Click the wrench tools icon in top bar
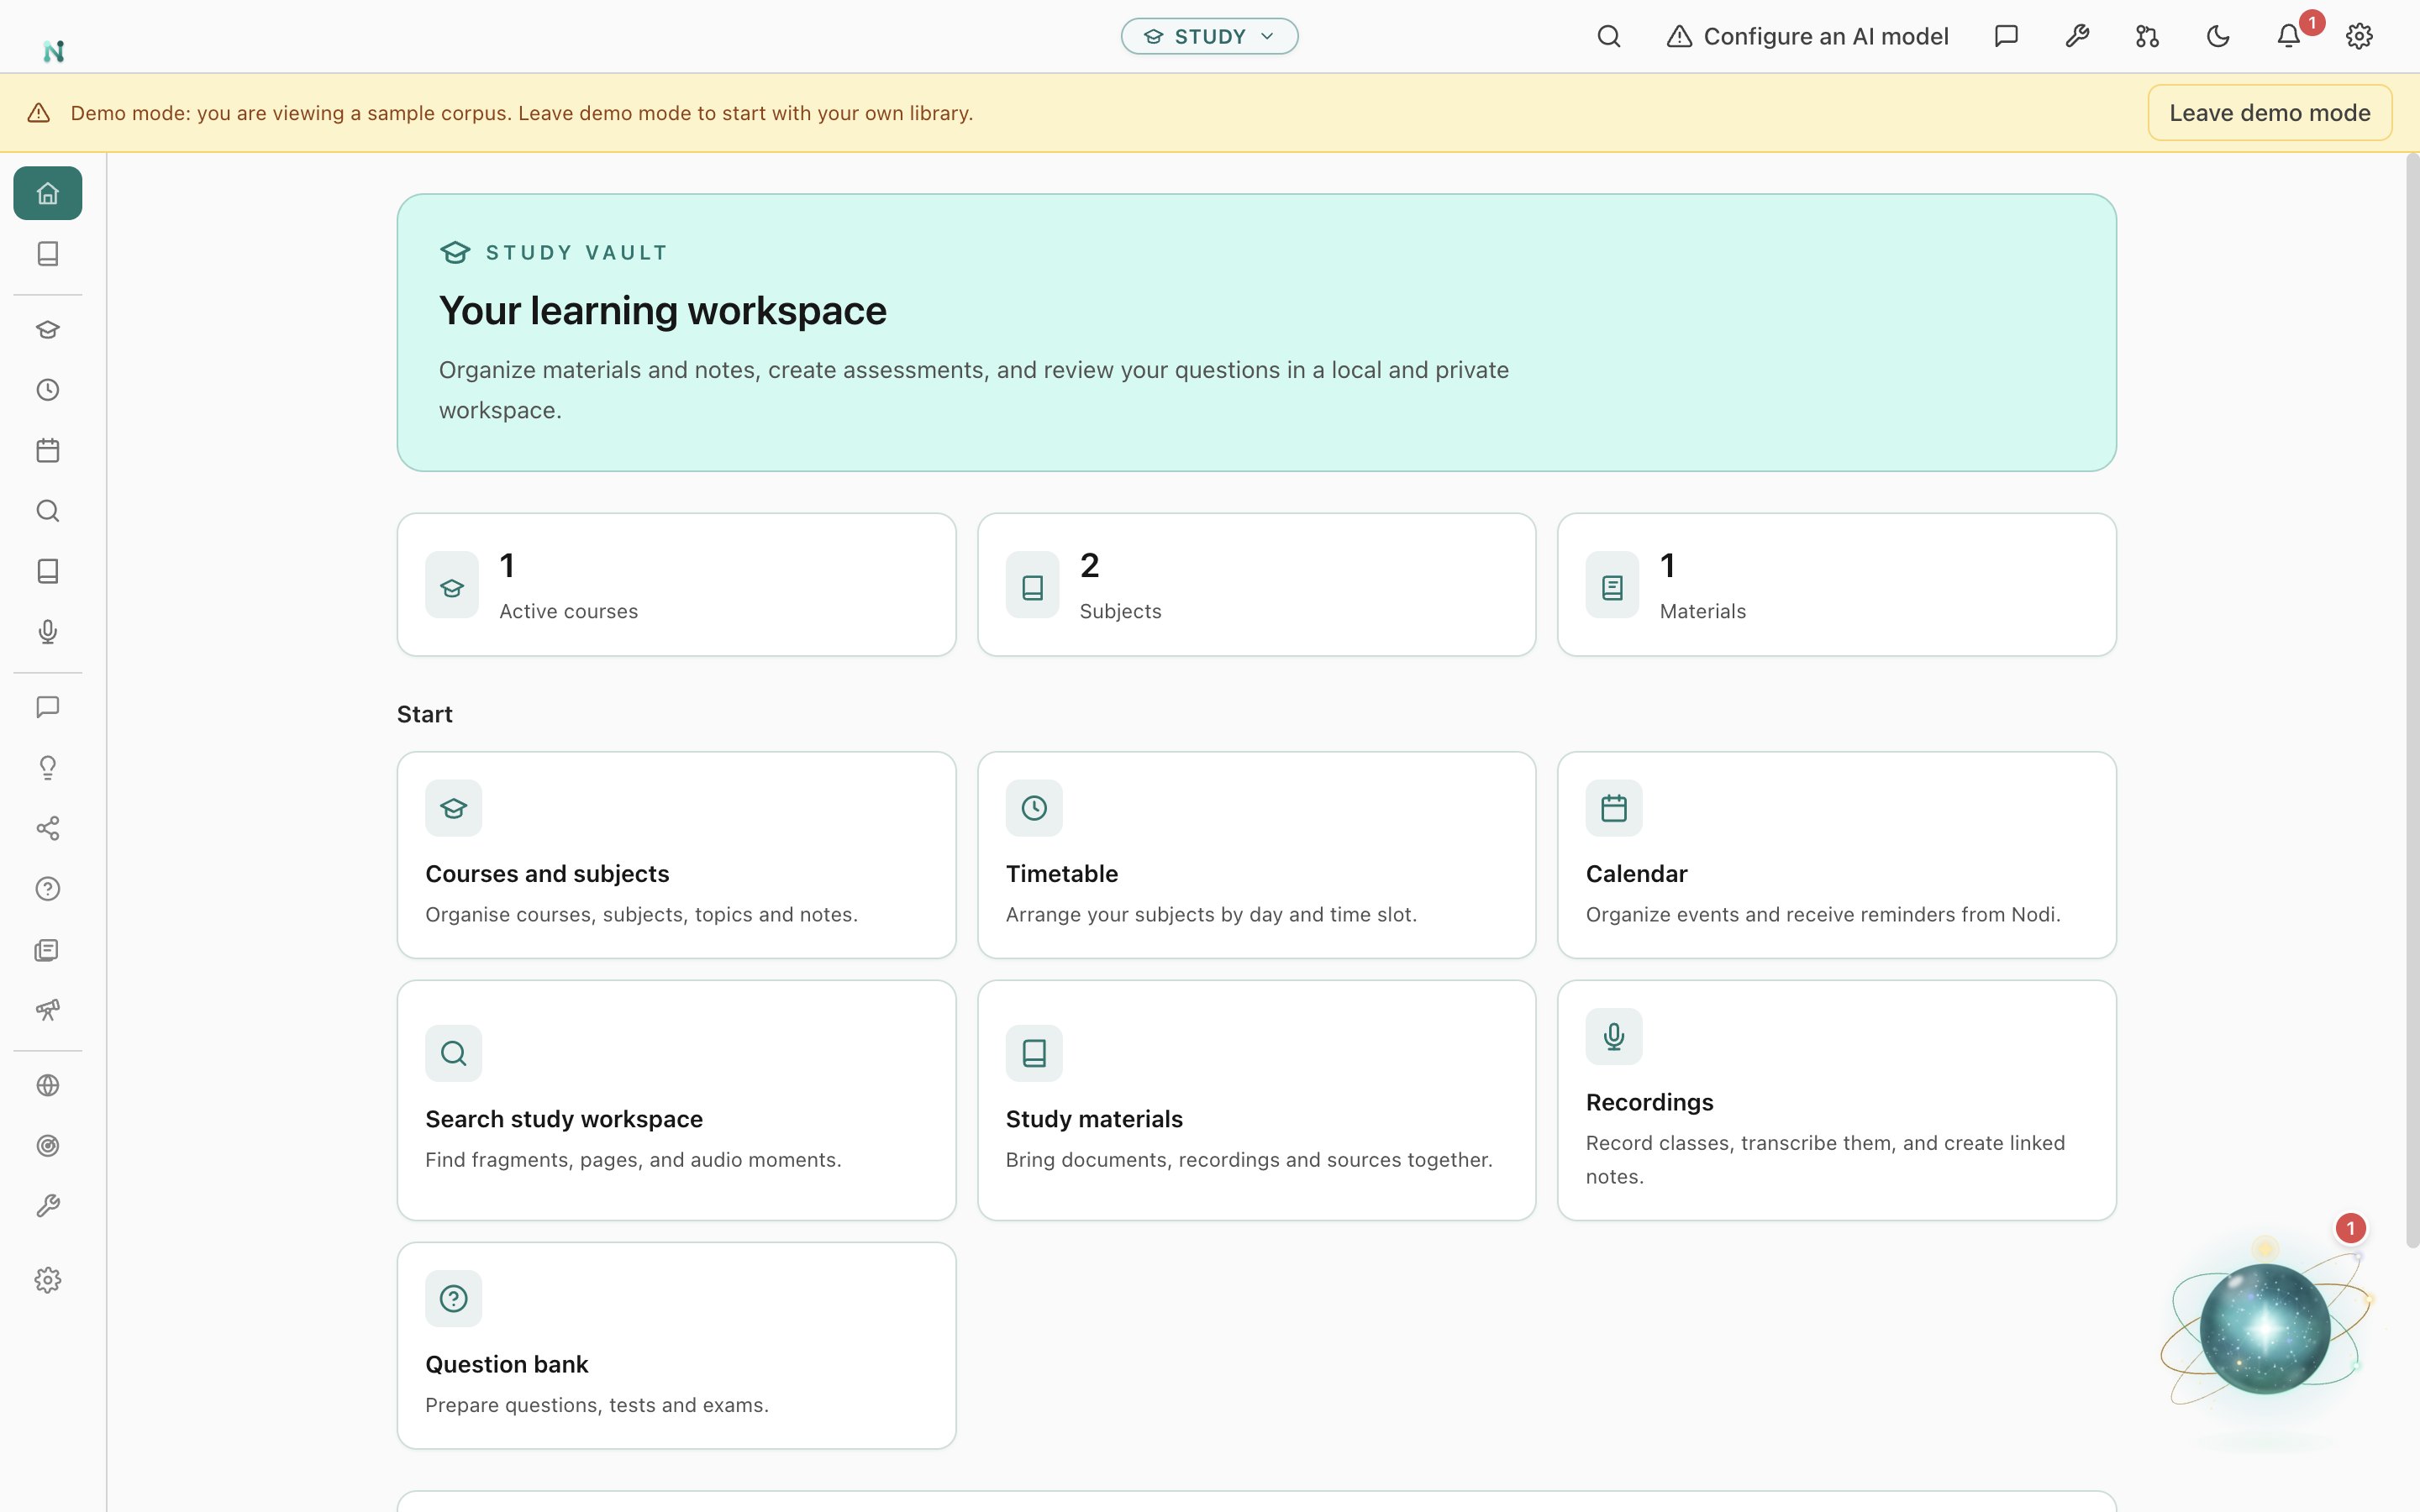The width and height of the screenshot is (2420, 1512). click(x=2077, y=36)
